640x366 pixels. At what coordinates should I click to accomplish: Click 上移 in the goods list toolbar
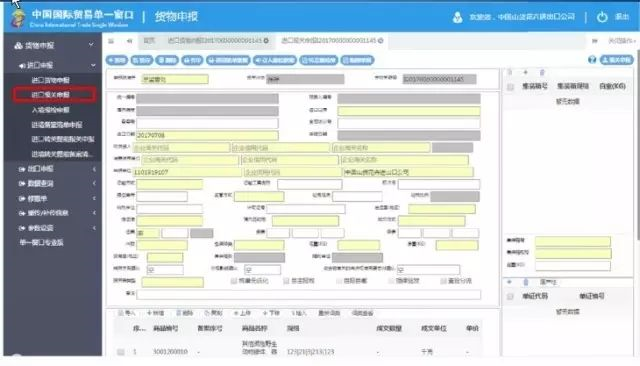point(242,313)
